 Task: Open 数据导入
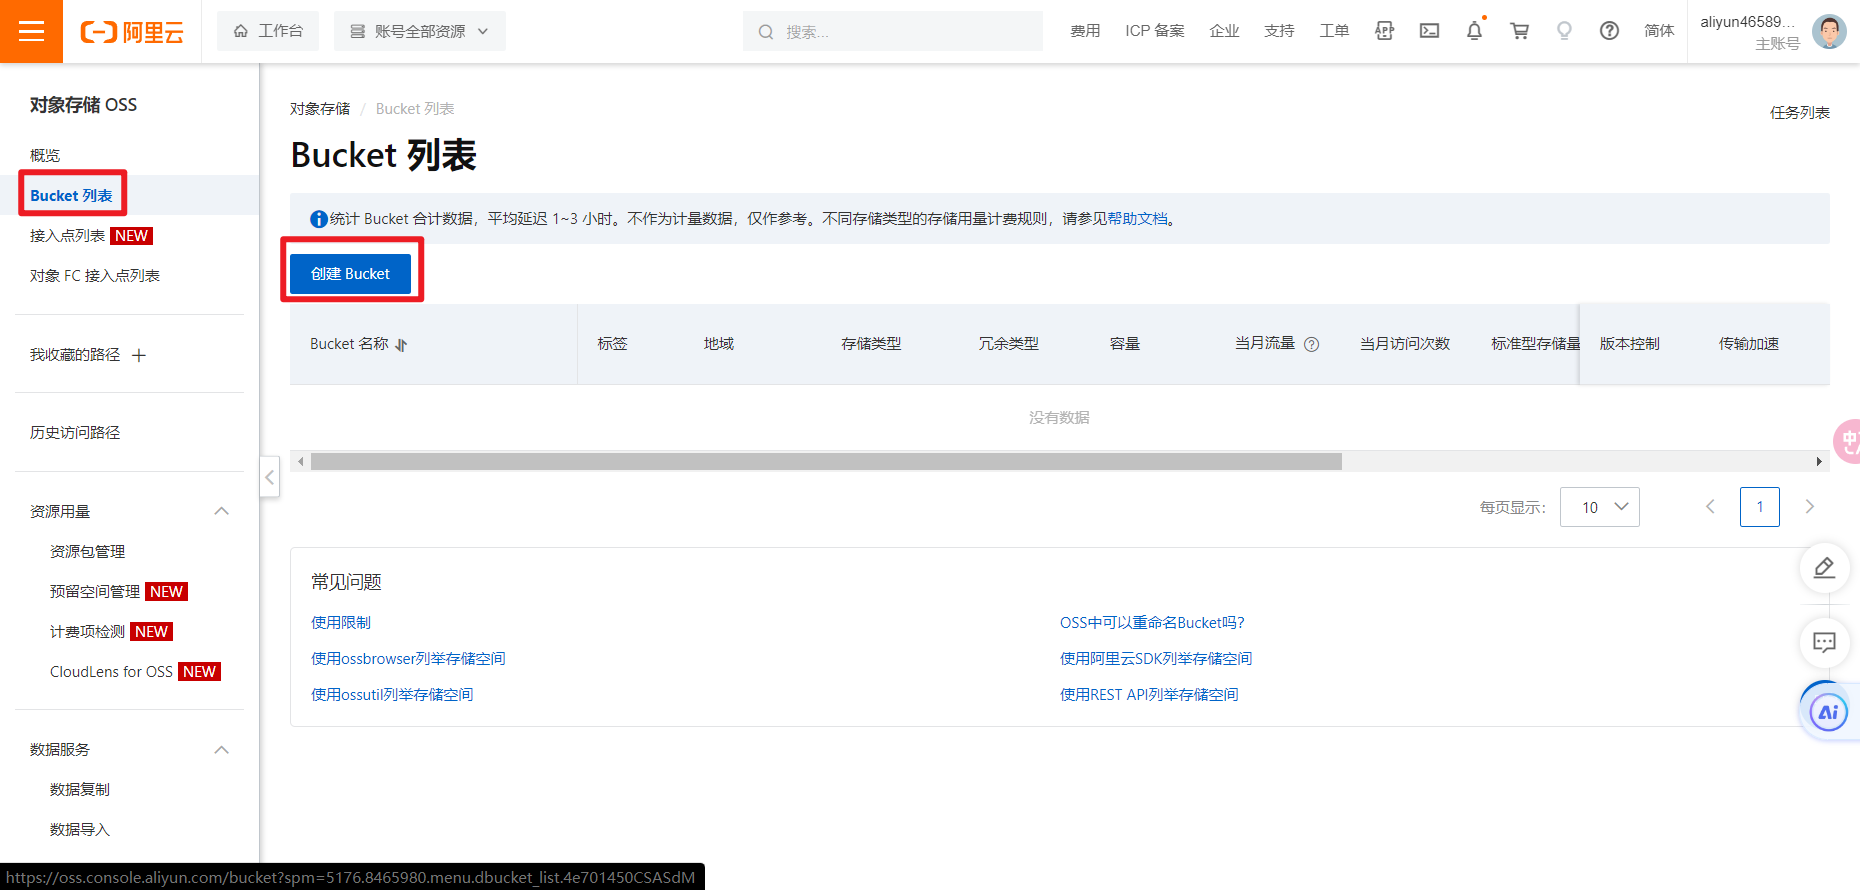[80, 829]
